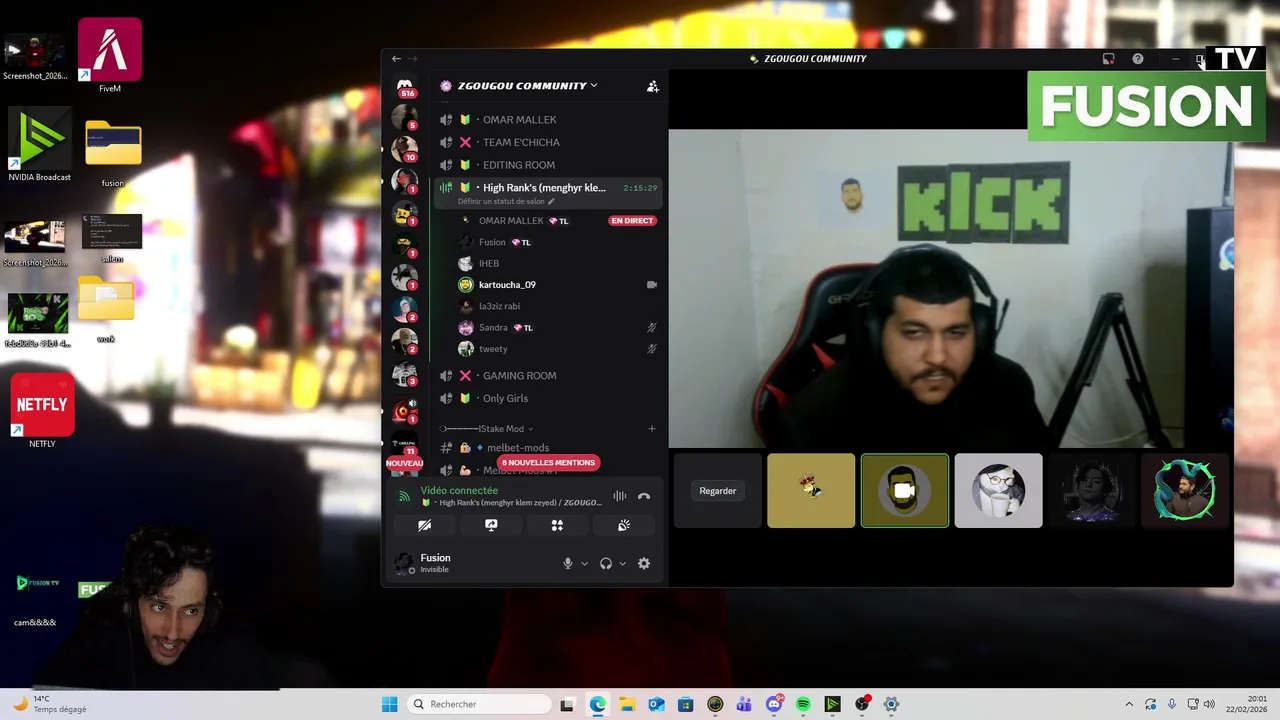Screen dimensions: 1280x720
Task: Open Spotify from the taskbar
Action: [803, 704]
